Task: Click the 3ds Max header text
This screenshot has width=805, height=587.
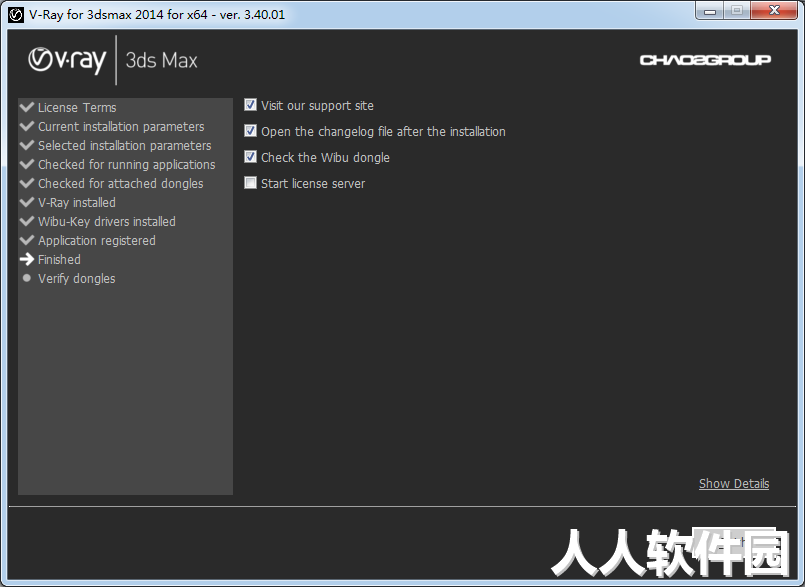Action: coord(161,61)
